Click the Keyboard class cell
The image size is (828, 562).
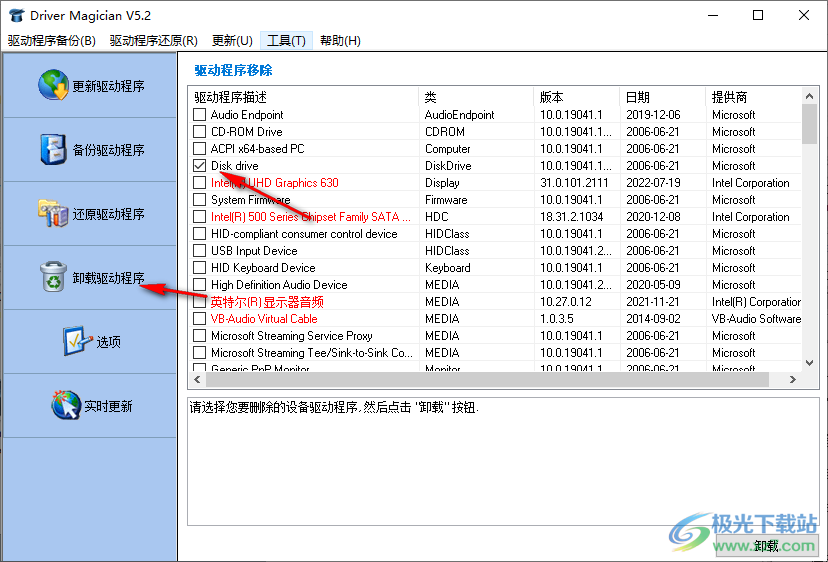(x=447, y=268)
